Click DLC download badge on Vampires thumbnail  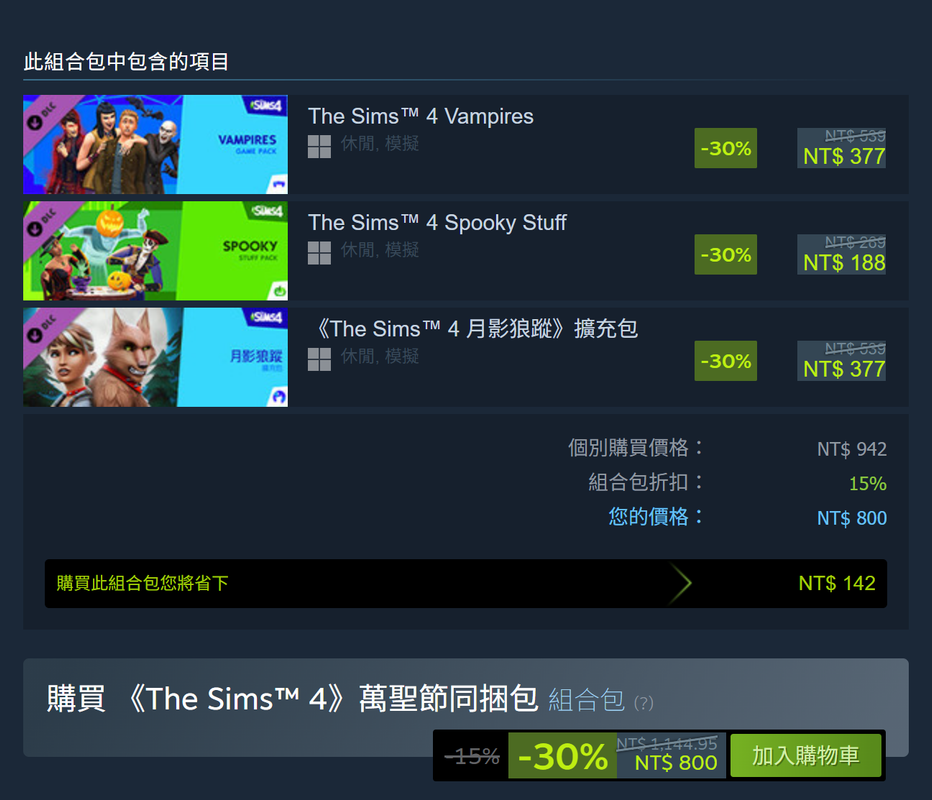pyautogui.click(x=35, y=122)
